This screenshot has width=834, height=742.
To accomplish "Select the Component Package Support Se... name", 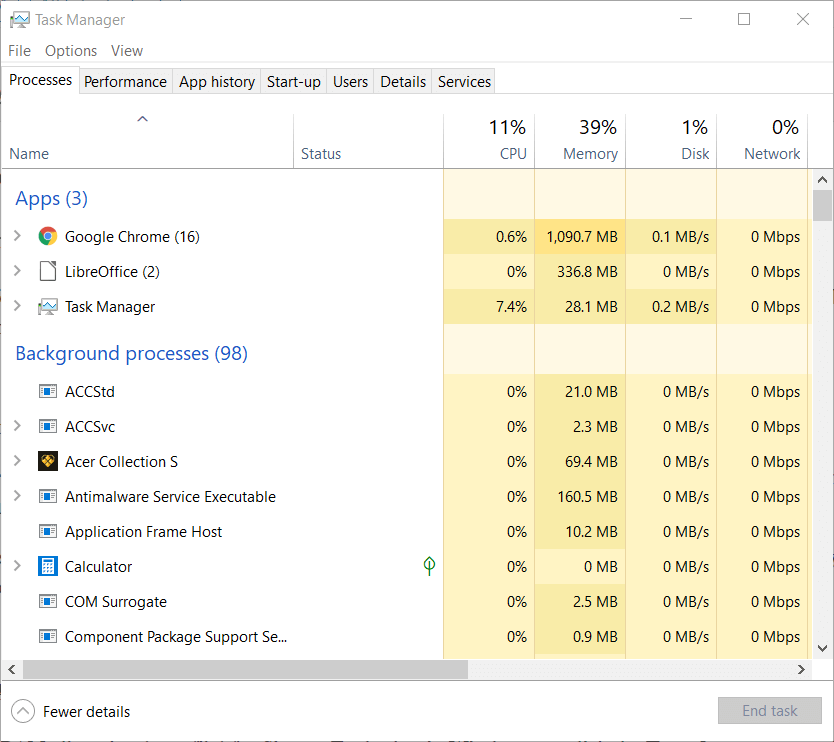I will point(176,637).
